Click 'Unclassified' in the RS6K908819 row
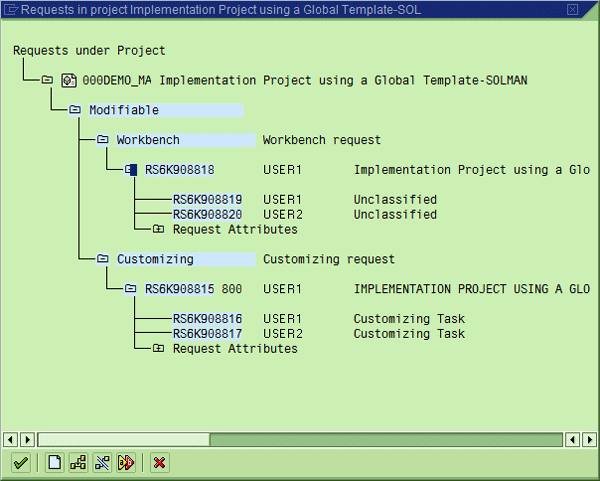This screenshot has height=481, width=600. [395, 200]
